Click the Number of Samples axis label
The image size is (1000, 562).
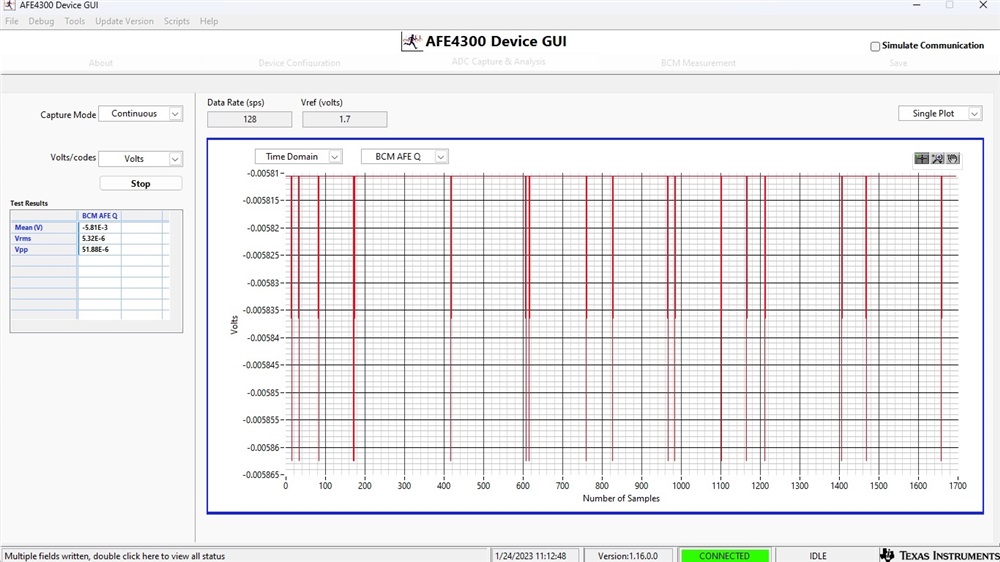tap(621, 498)
